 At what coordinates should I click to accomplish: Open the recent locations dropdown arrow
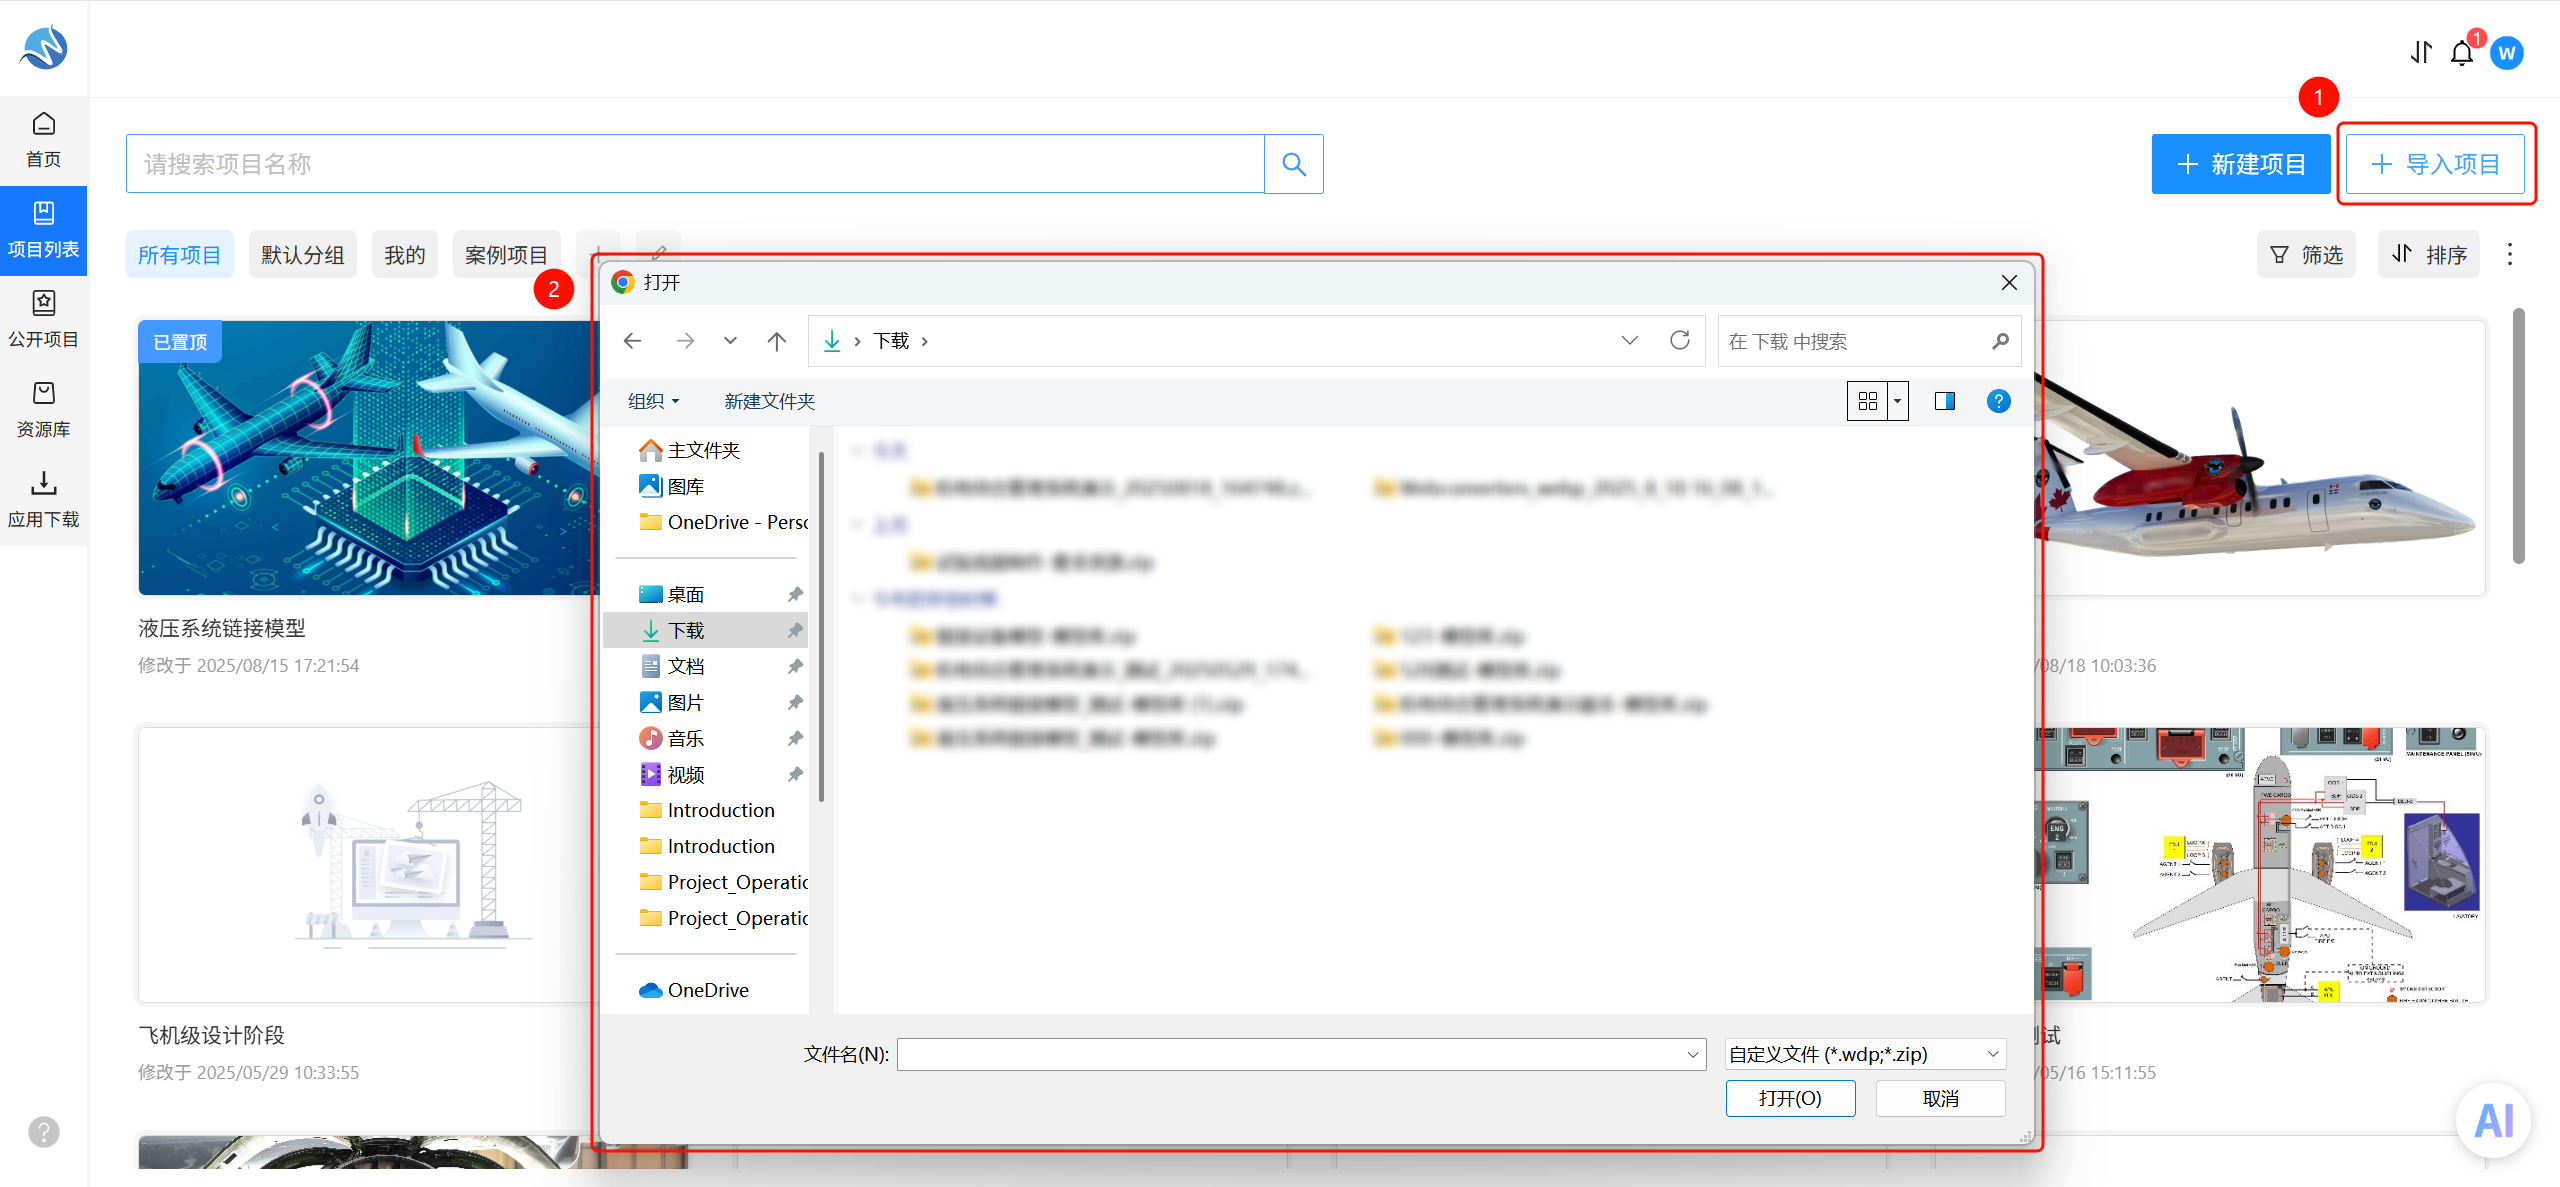[731, 341]
